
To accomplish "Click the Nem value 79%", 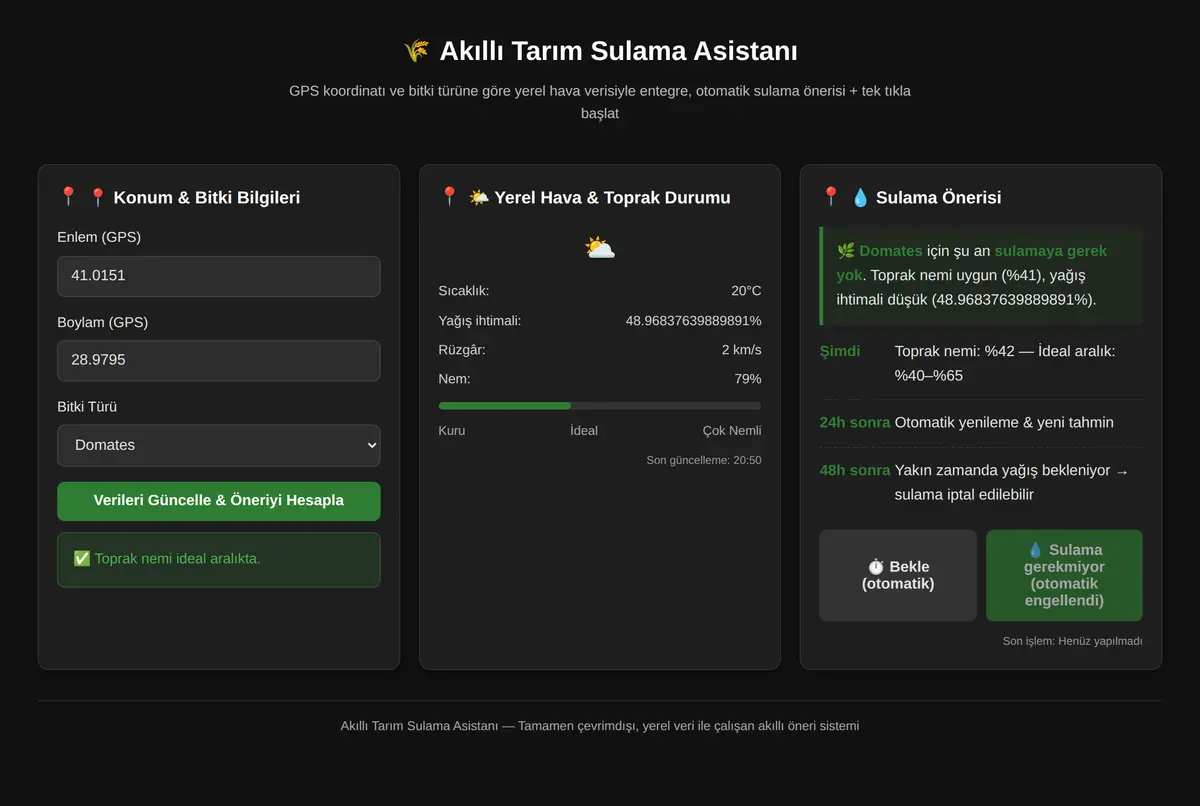I will pyautogui.click(x=748, y=379).
